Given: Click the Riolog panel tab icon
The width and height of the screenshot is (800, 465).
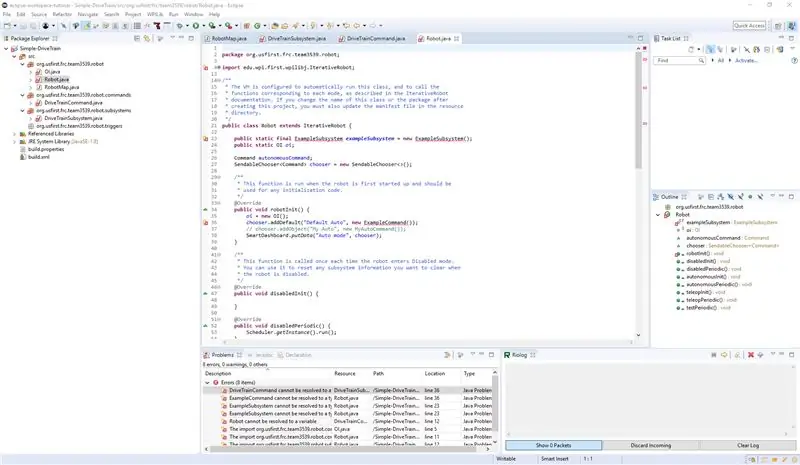Looking at the screenshot, I should pos(507,355).
